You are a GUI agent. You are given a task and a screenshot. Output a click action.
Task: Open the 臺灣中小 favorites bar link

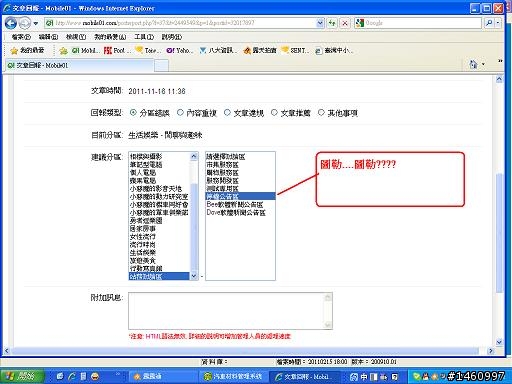click(334, 50)
